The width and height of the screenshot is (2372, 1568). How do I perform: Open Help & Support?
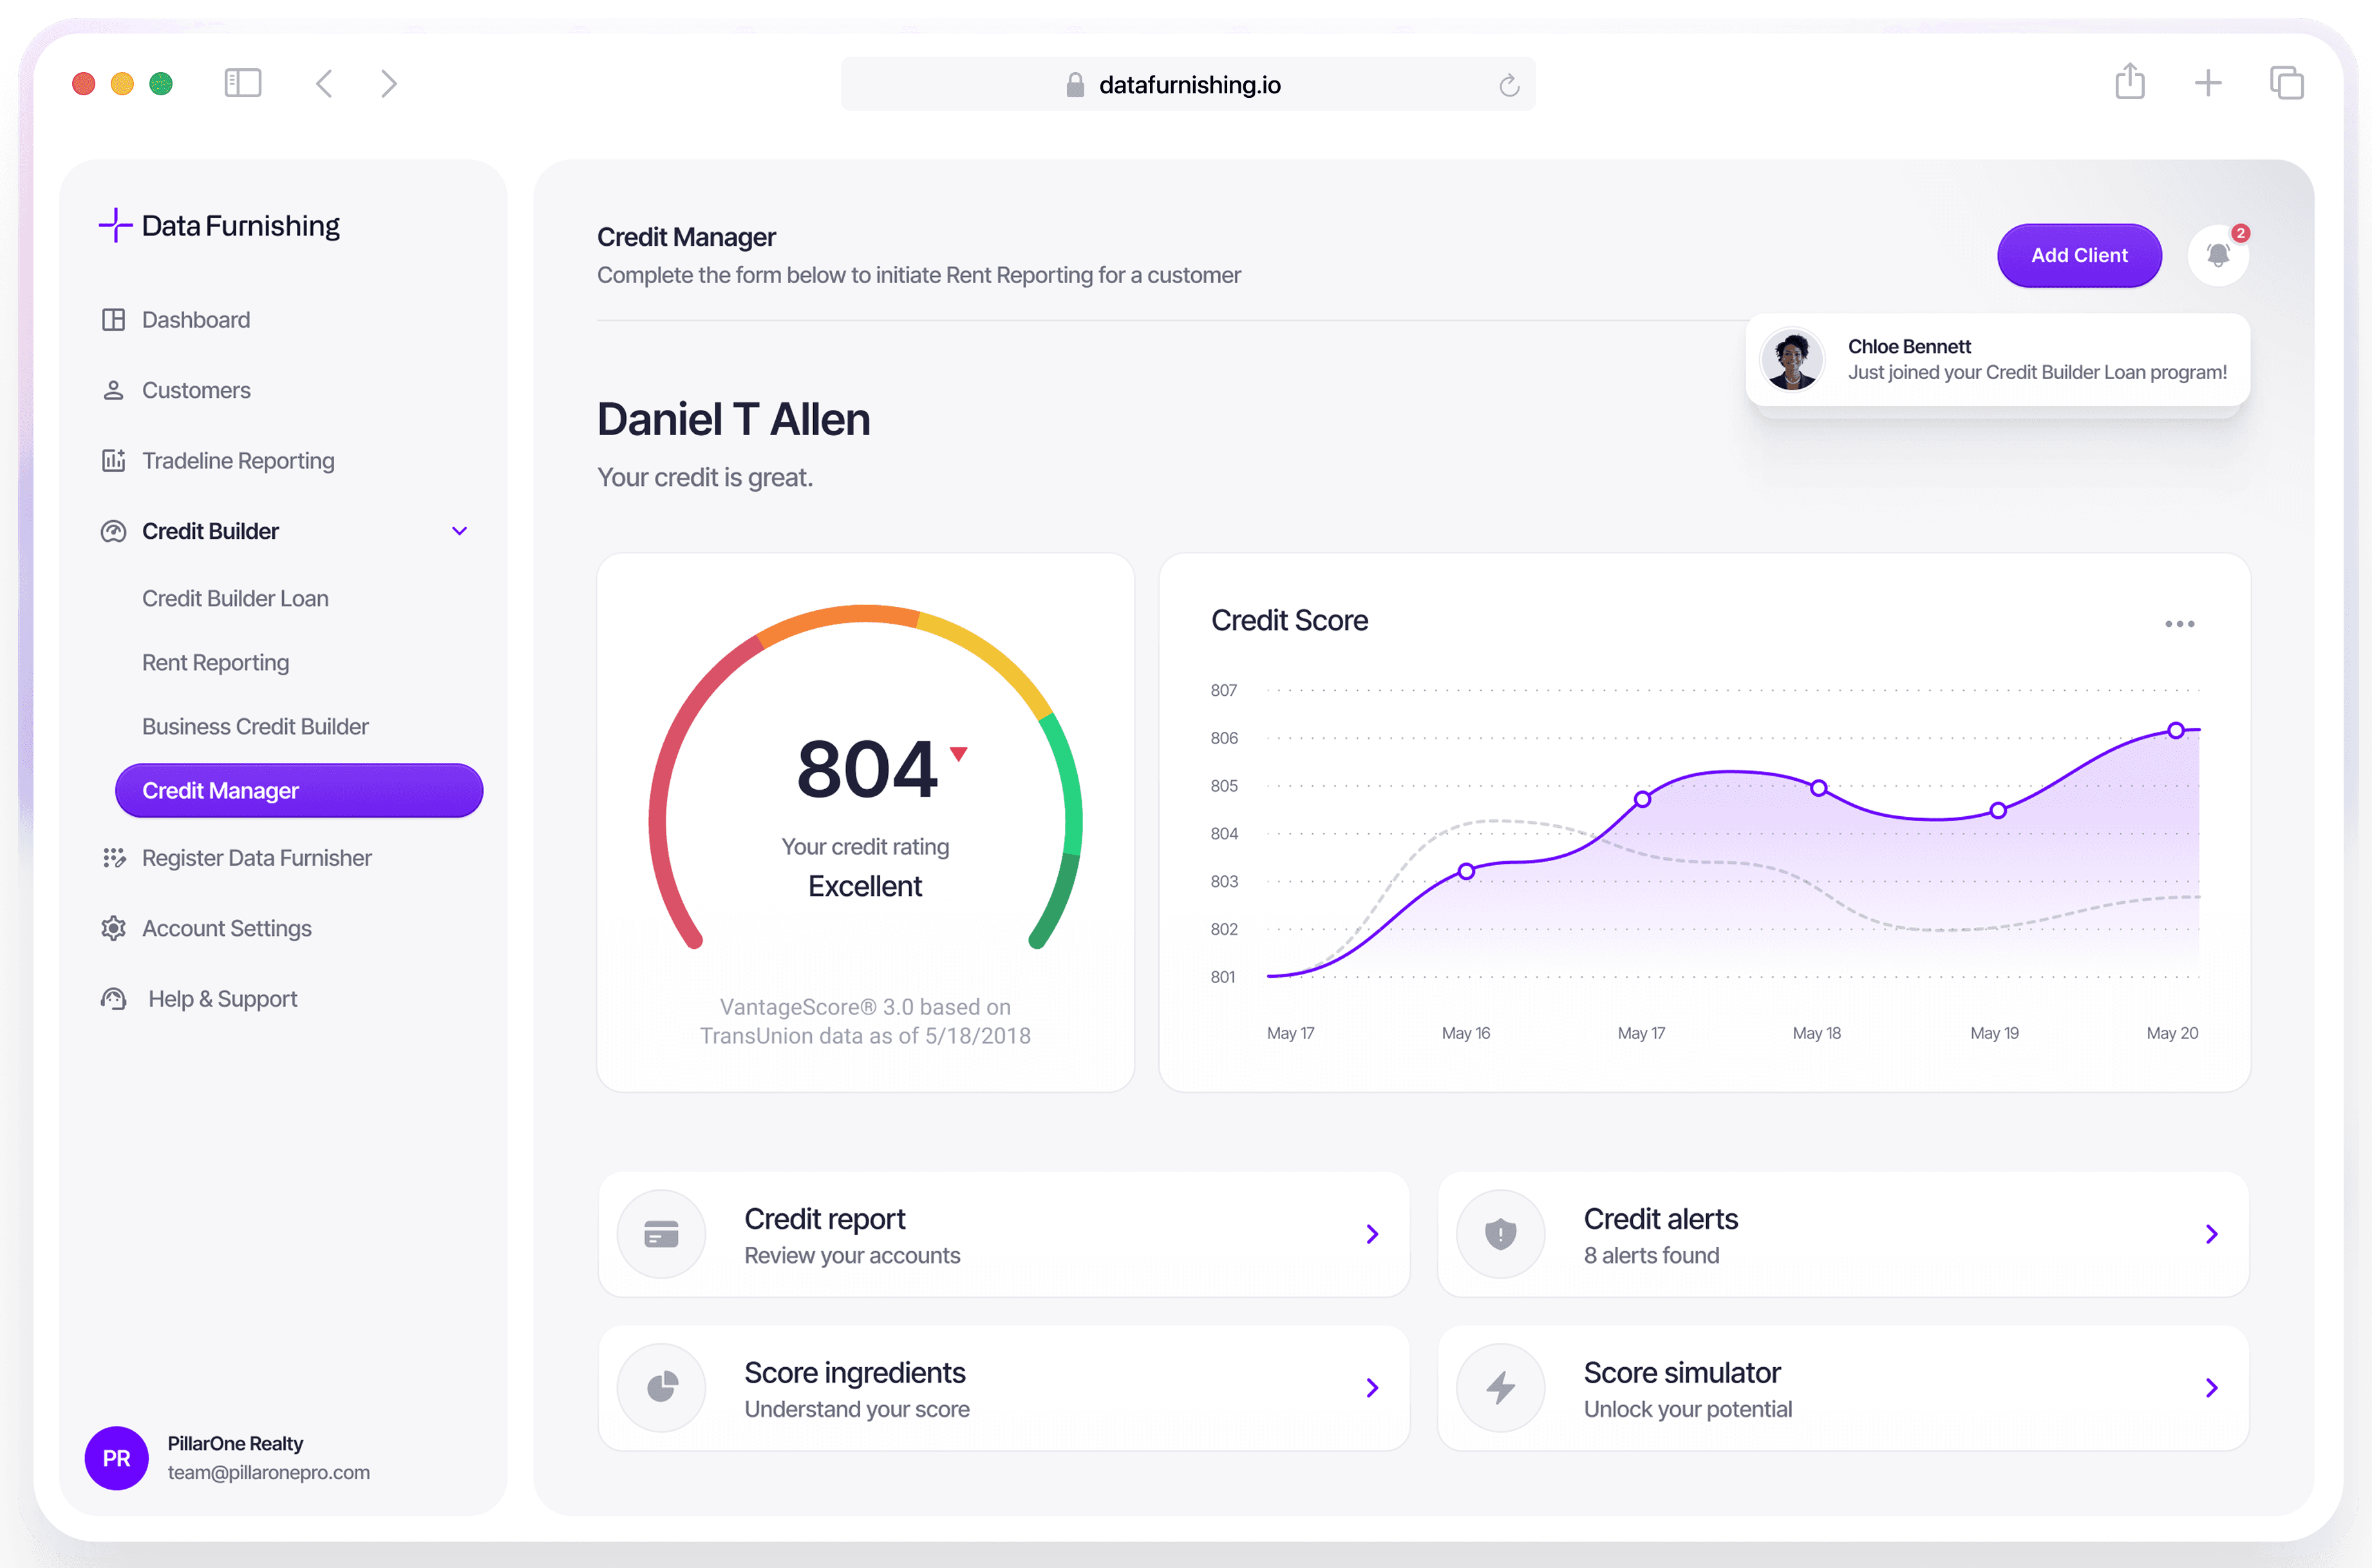[222, 998]
